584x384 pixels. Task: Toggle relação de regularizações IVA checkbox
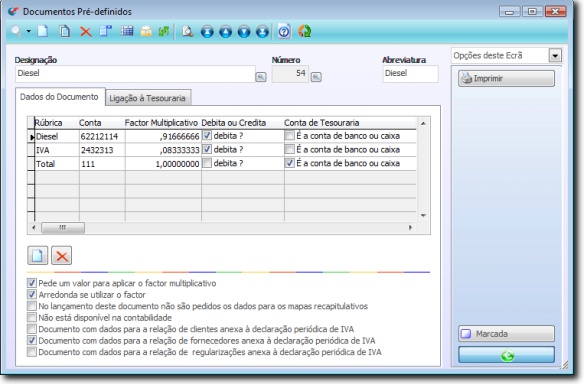(32, 352)
